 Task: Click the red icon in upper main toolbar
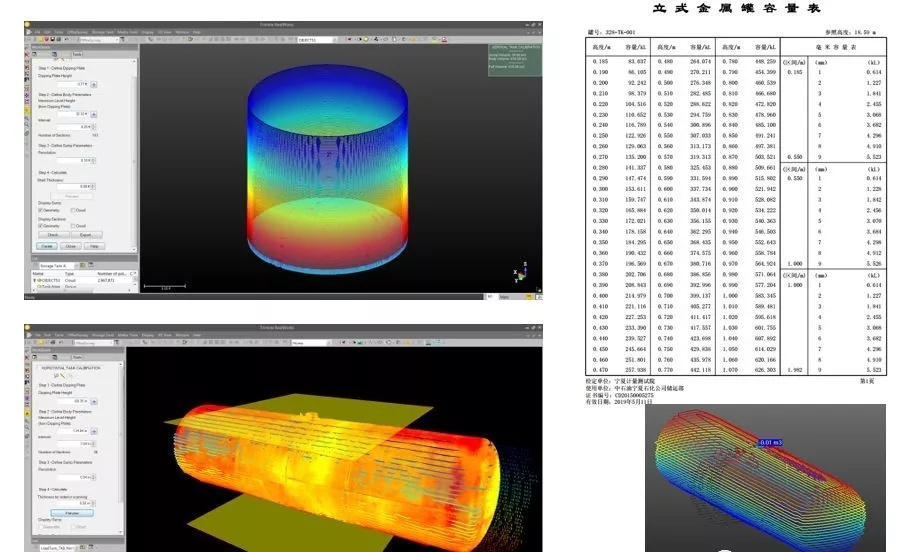point(46,39)
